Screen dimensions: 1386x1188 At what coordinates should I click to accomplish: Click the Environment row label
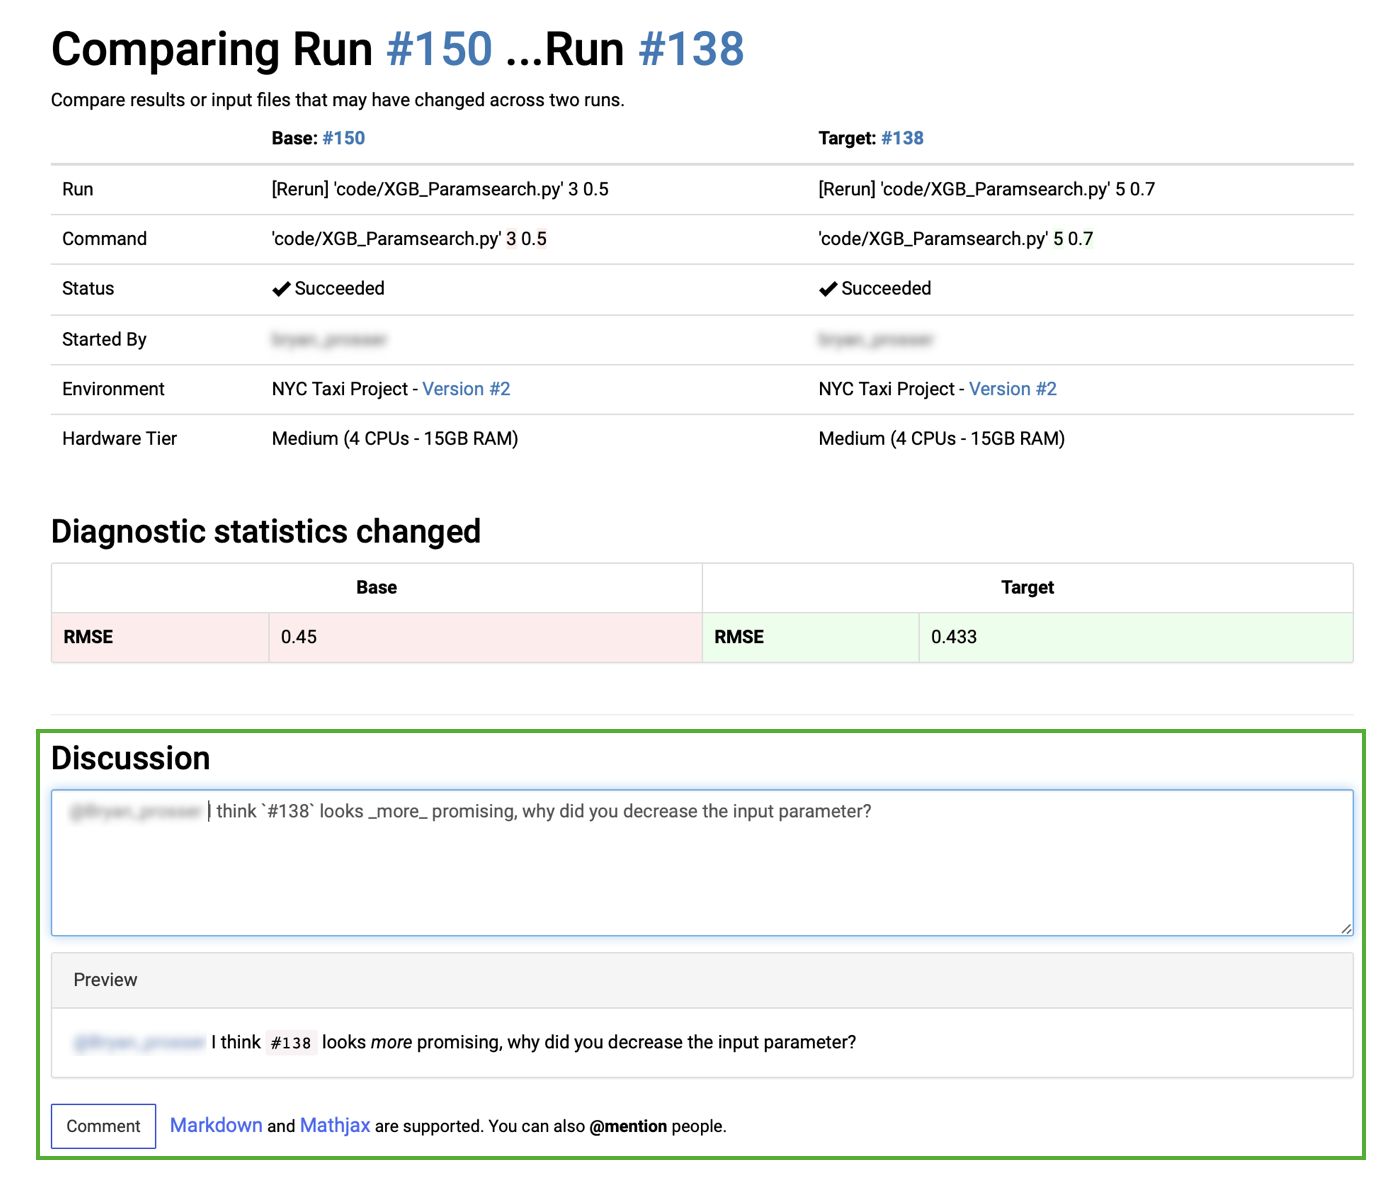click(113, 389)
